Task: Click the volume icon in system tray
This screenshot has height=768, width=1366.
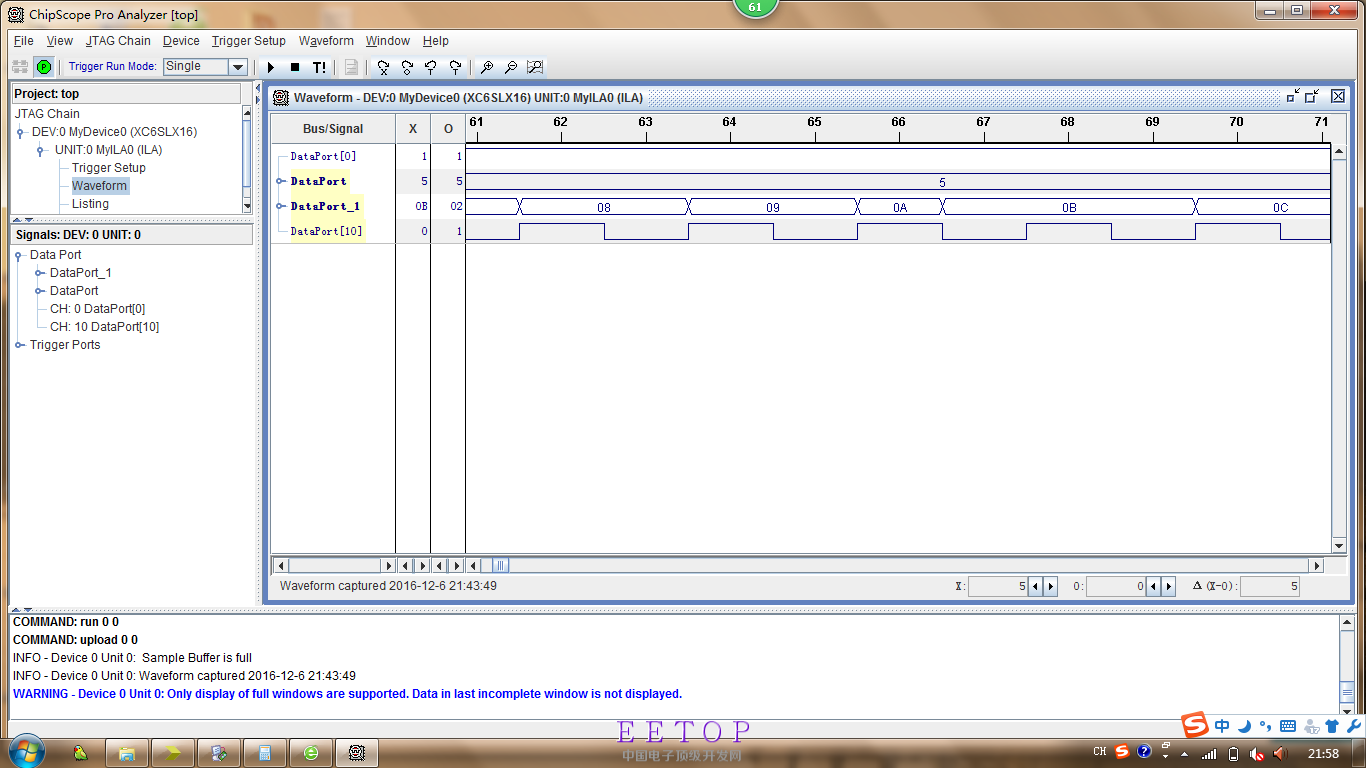Action: pos(1280,753)
